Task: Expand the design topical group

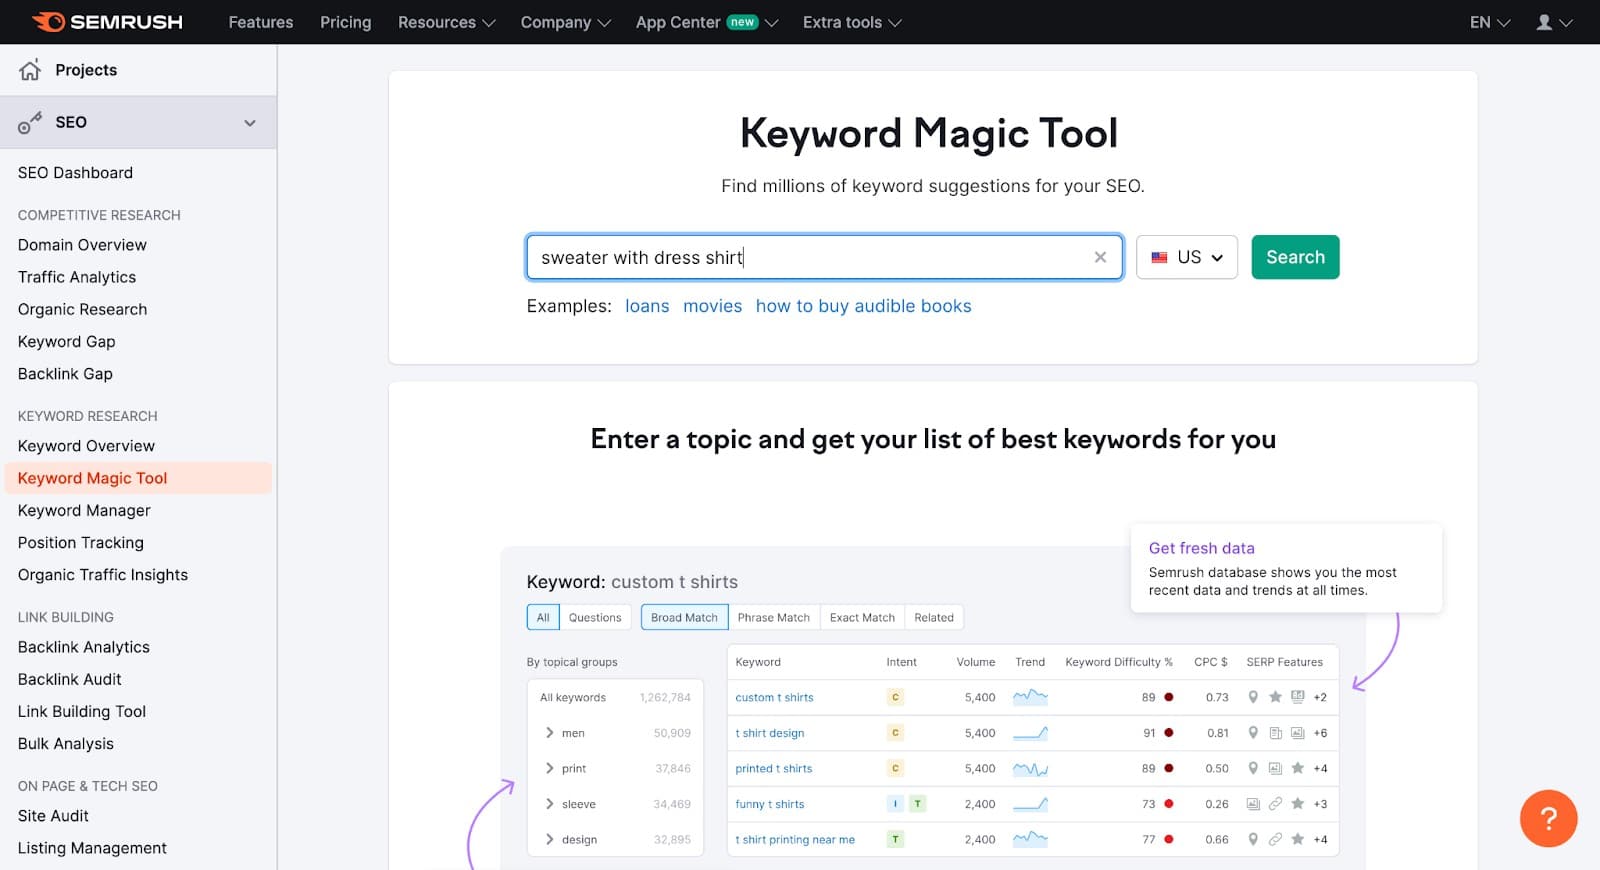Action: [x=549, y=840]
